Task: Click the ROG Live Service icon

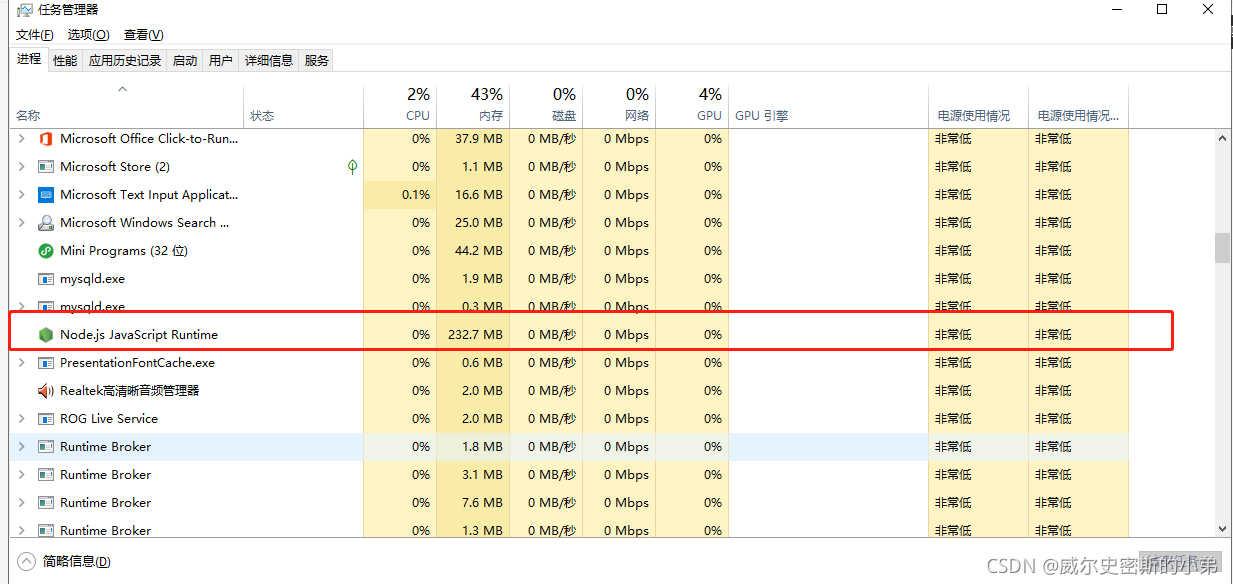Action: [x=45, y=418]
